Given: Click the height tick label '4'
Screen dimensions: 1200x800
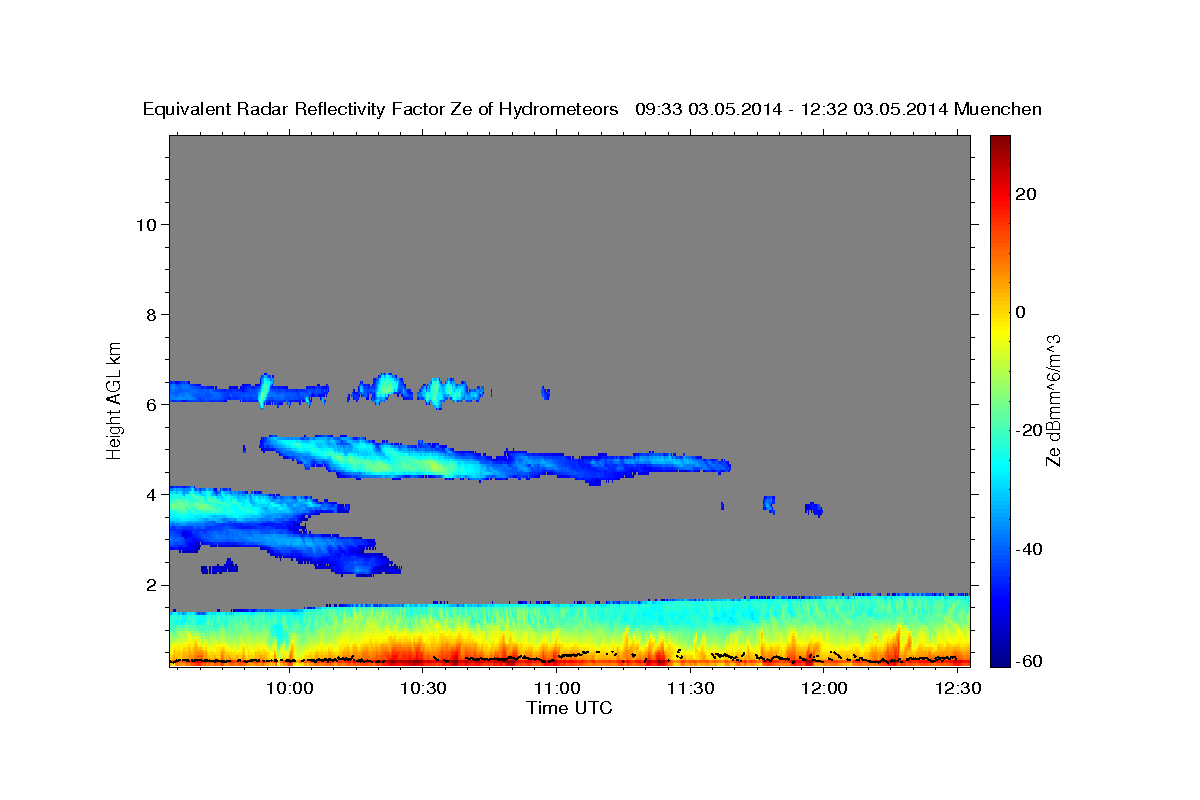Looking at the screenshot, I should pyautogui.click(x=150, y=494).
